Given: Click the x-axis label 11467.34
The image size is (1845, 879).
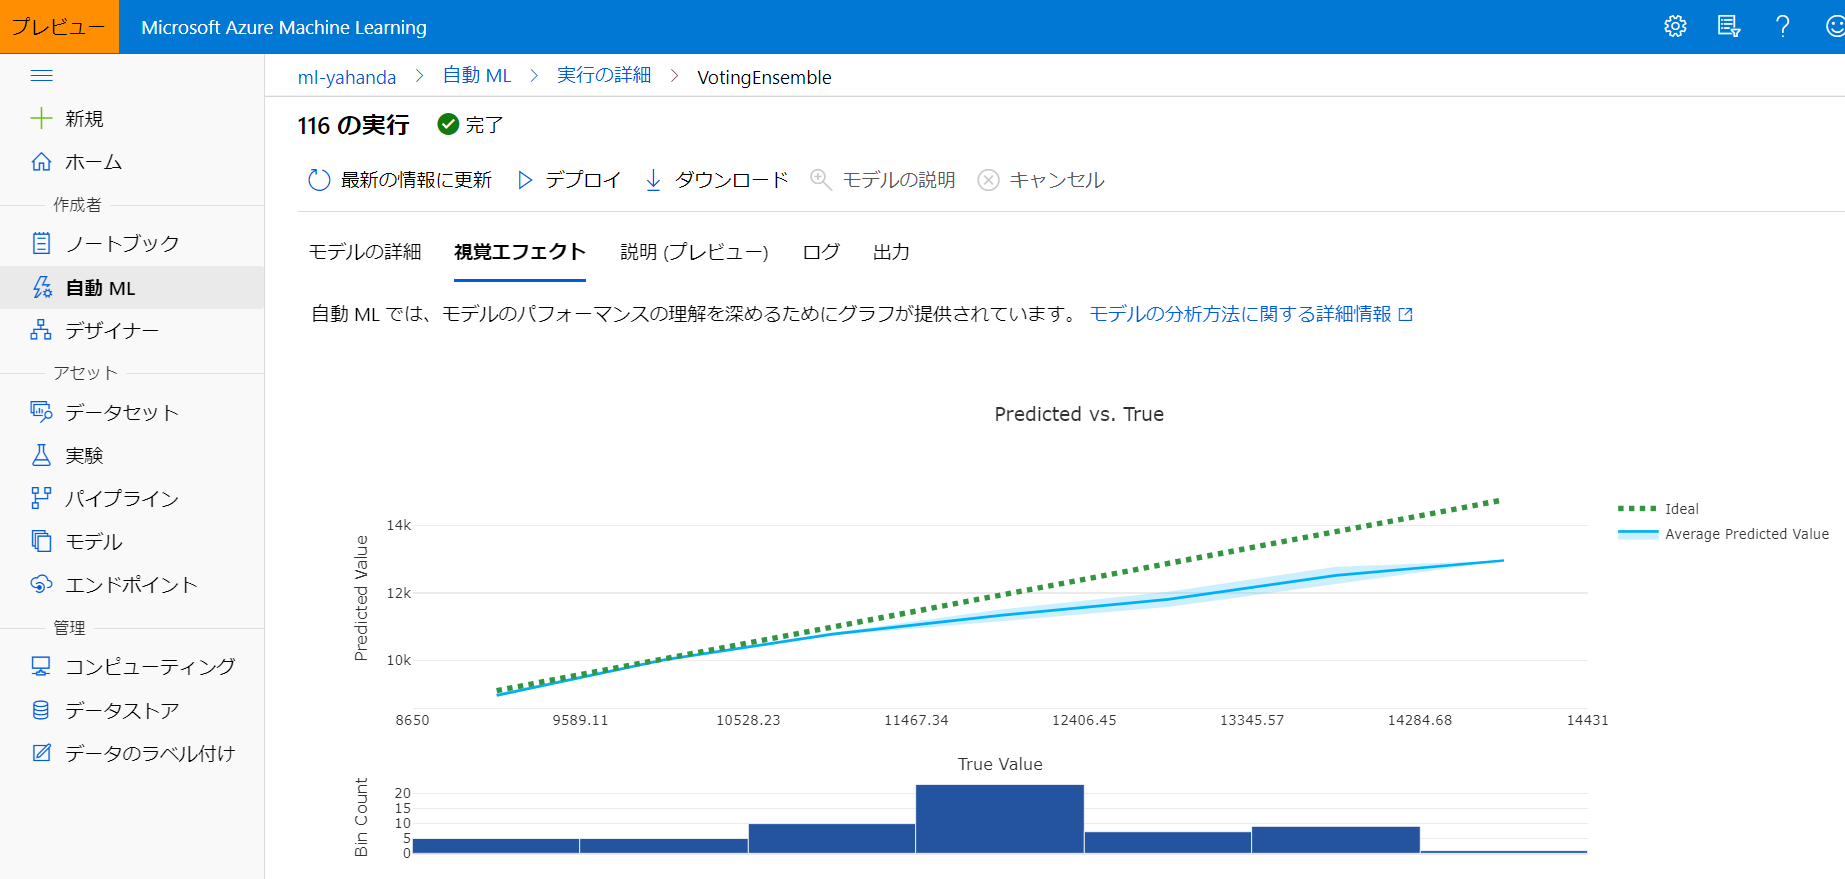Looking at the screenshot, I should (916, 720).
